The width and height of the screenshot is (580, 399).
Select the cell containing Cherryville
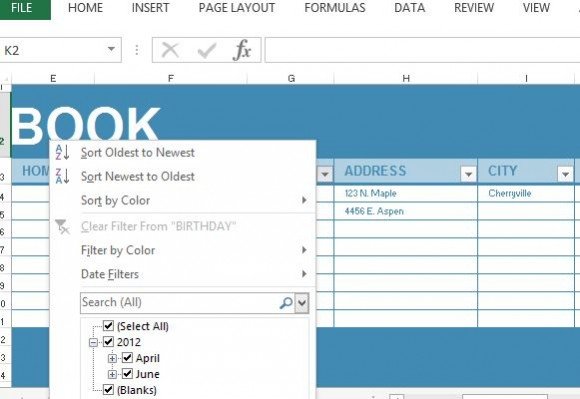[x=526, y=193]
